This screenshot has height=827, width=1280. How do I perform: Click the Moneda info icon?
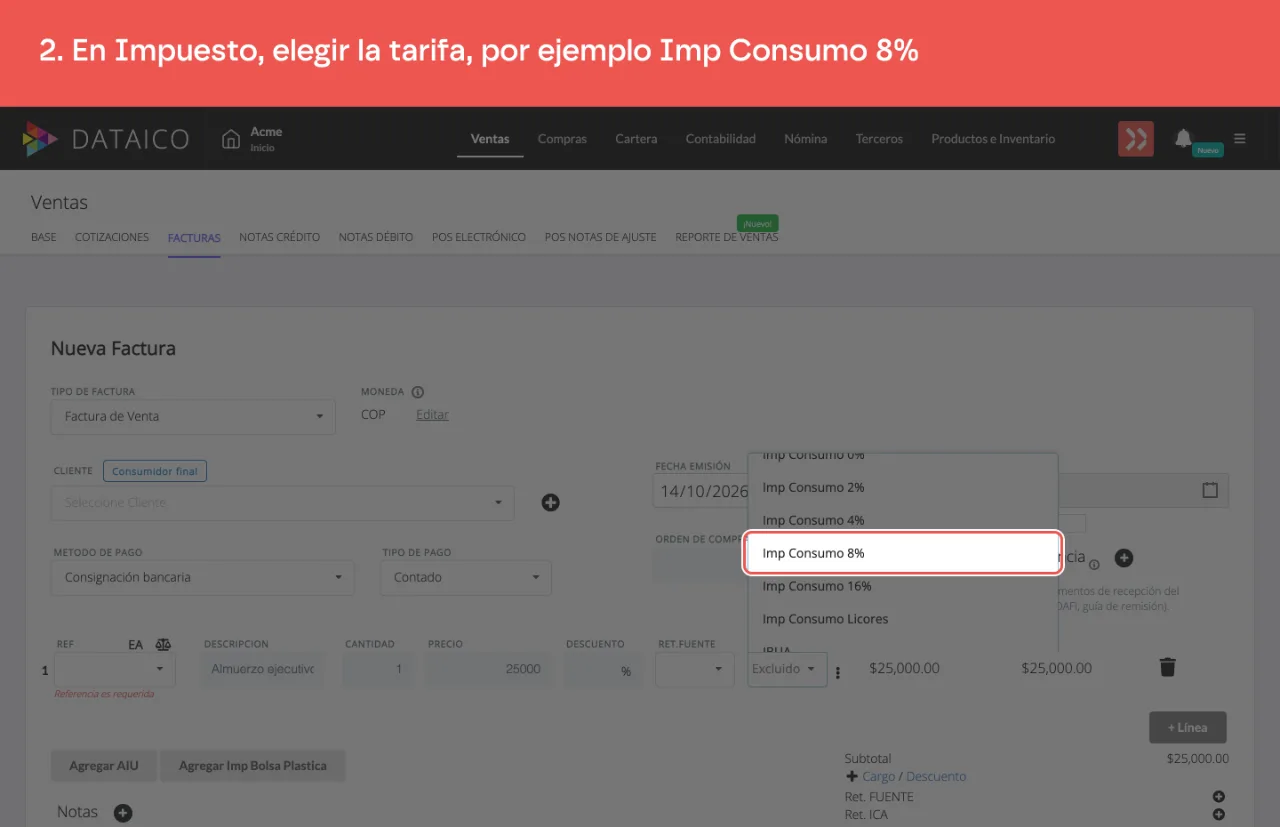(418, 392)
